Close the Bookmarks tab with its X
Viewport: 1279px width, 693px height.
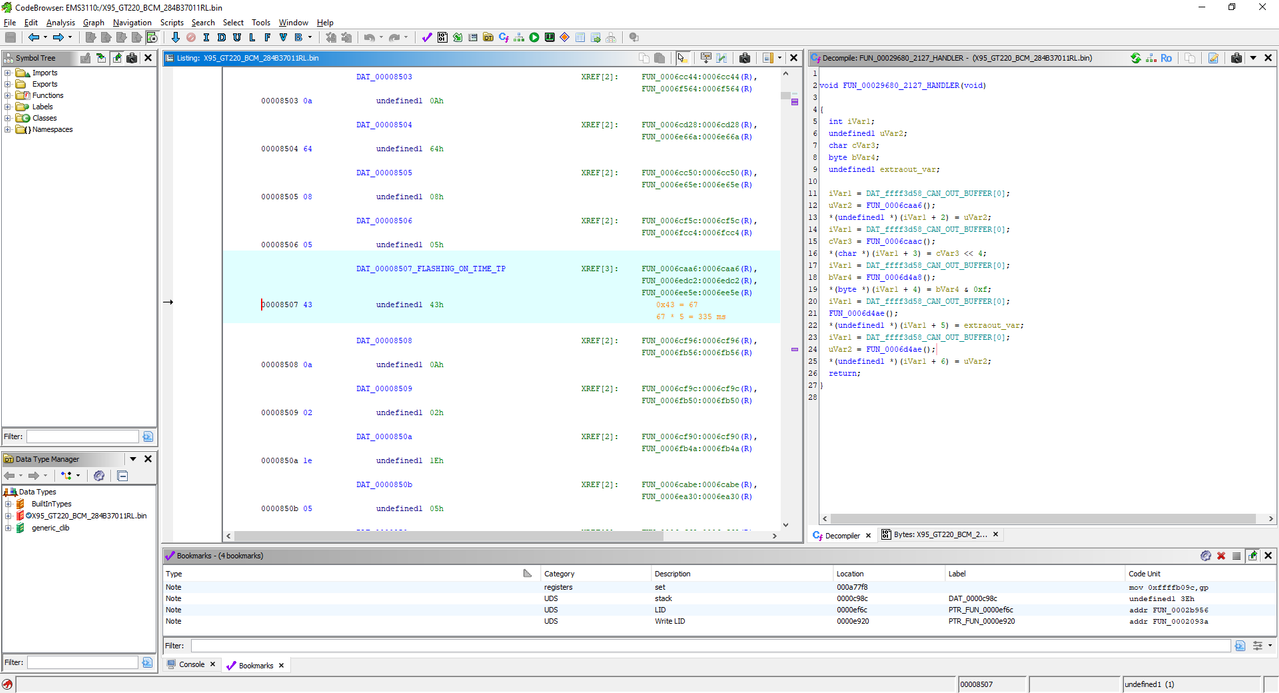(281, 665)
